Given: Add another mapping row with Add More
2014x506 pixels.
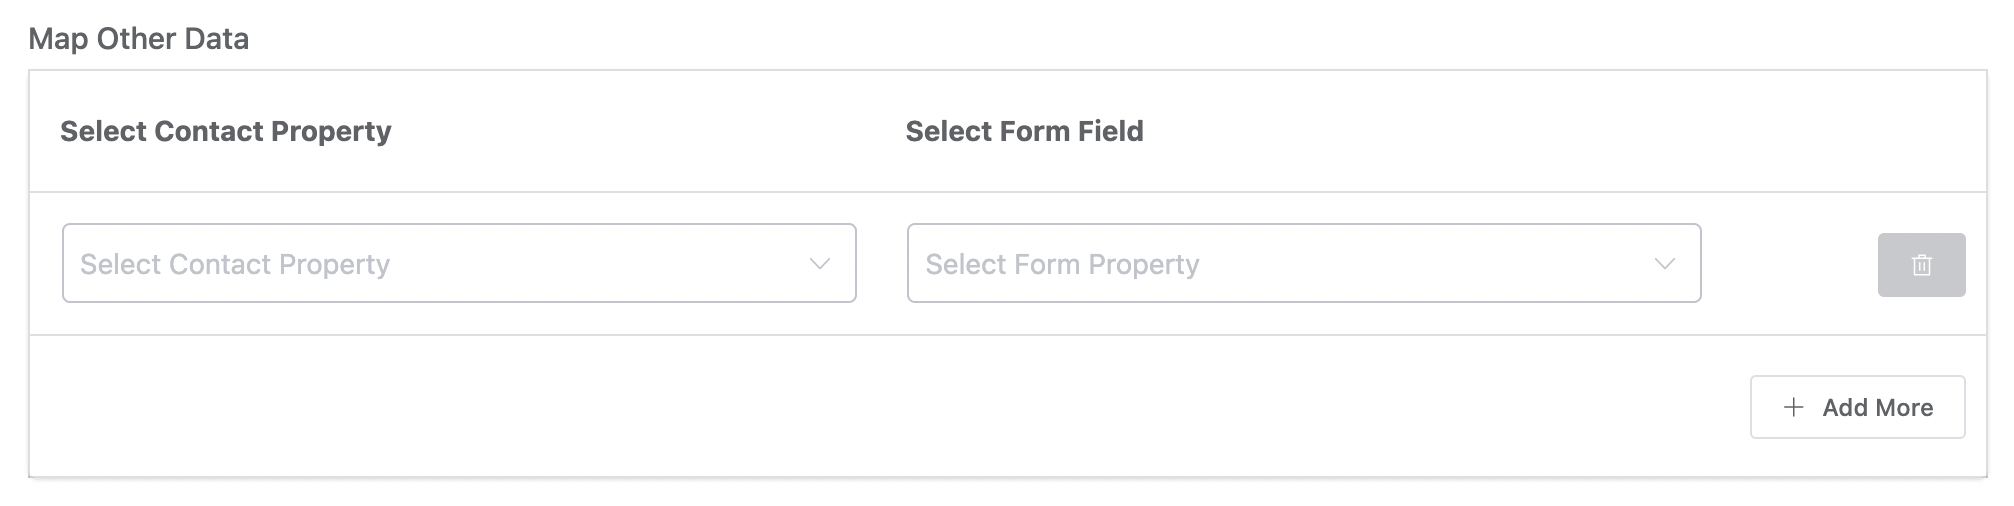Looking at the screenshot, I should pyautogui.click(x=1857, y=407).
